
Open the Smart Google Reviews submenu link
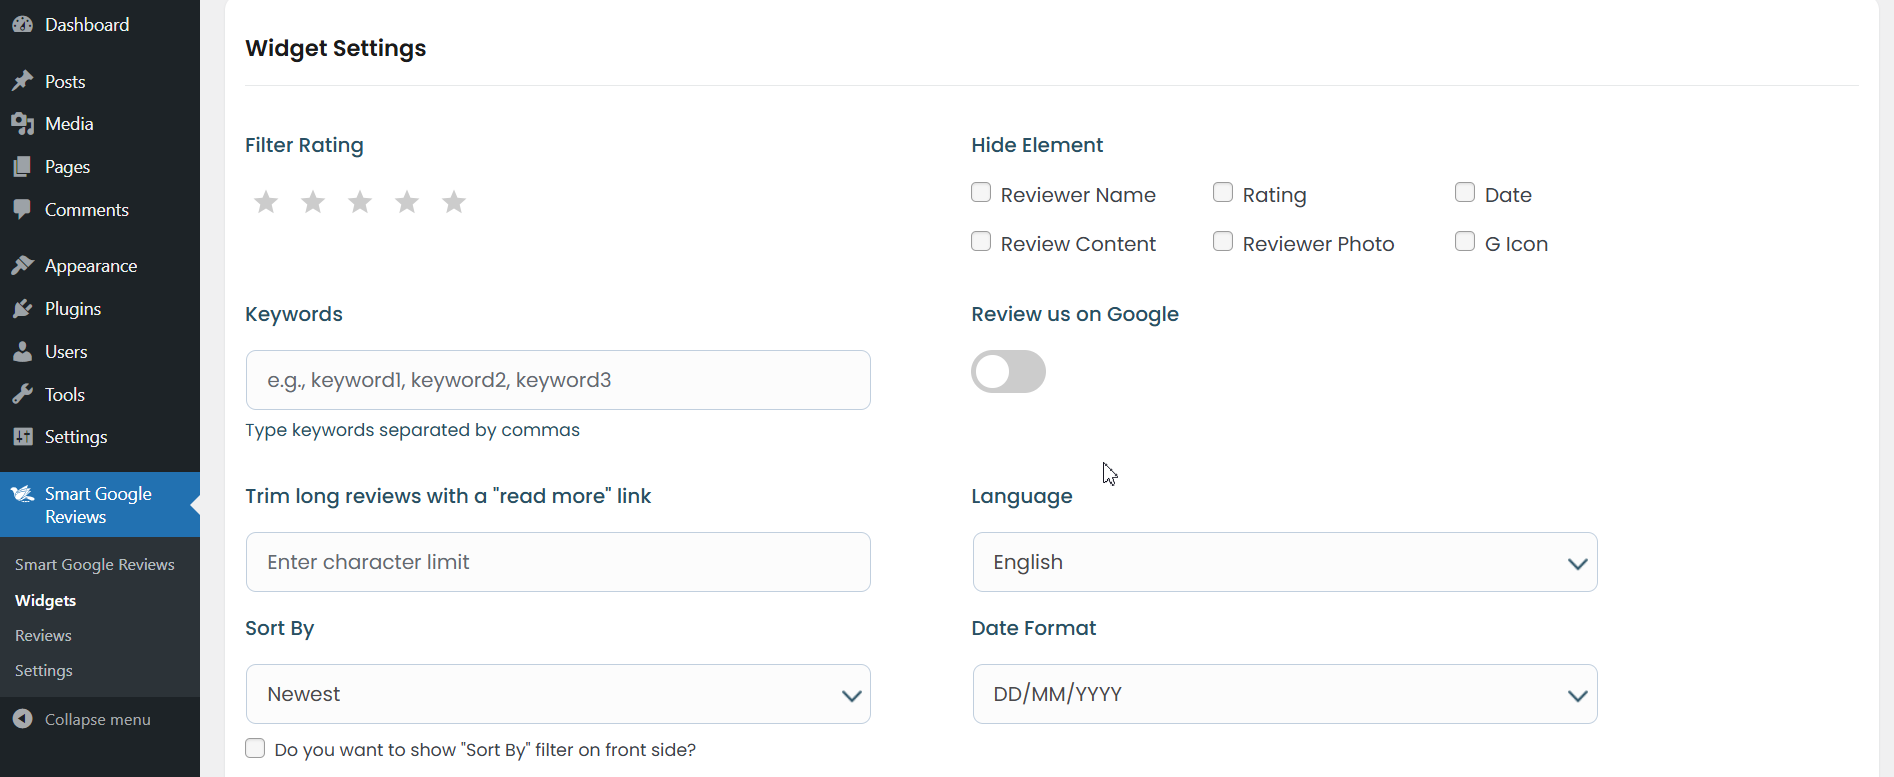coord(95,565)
